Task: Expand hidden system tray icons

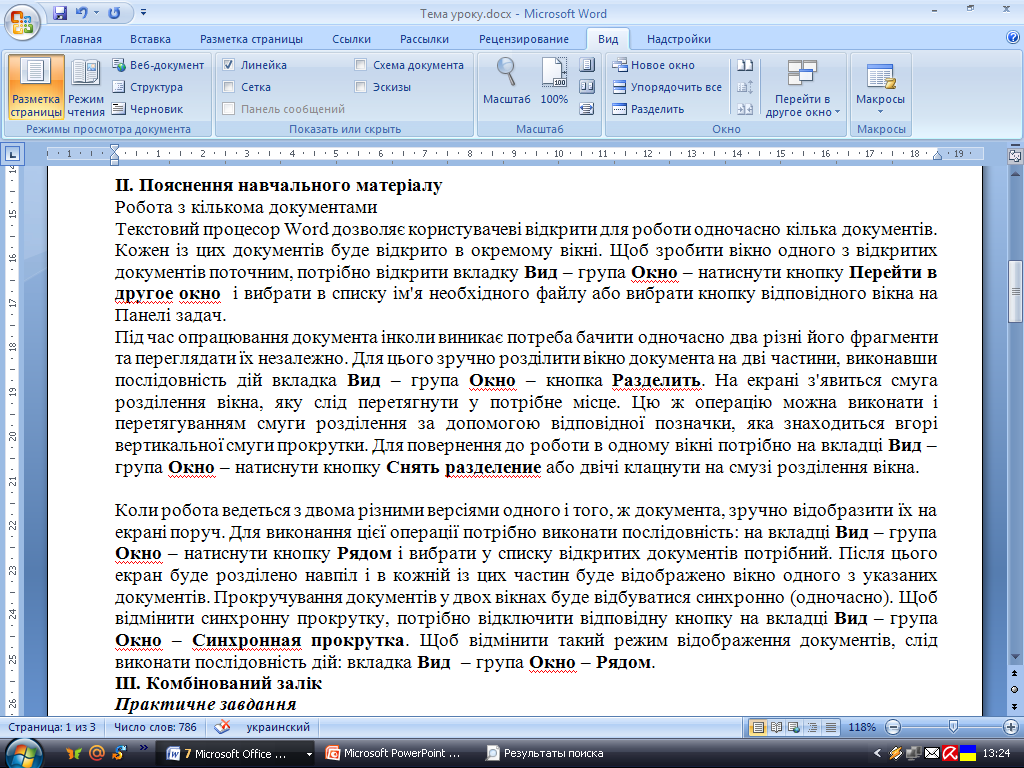Action: pyautogui.click(x=877, y=754)
